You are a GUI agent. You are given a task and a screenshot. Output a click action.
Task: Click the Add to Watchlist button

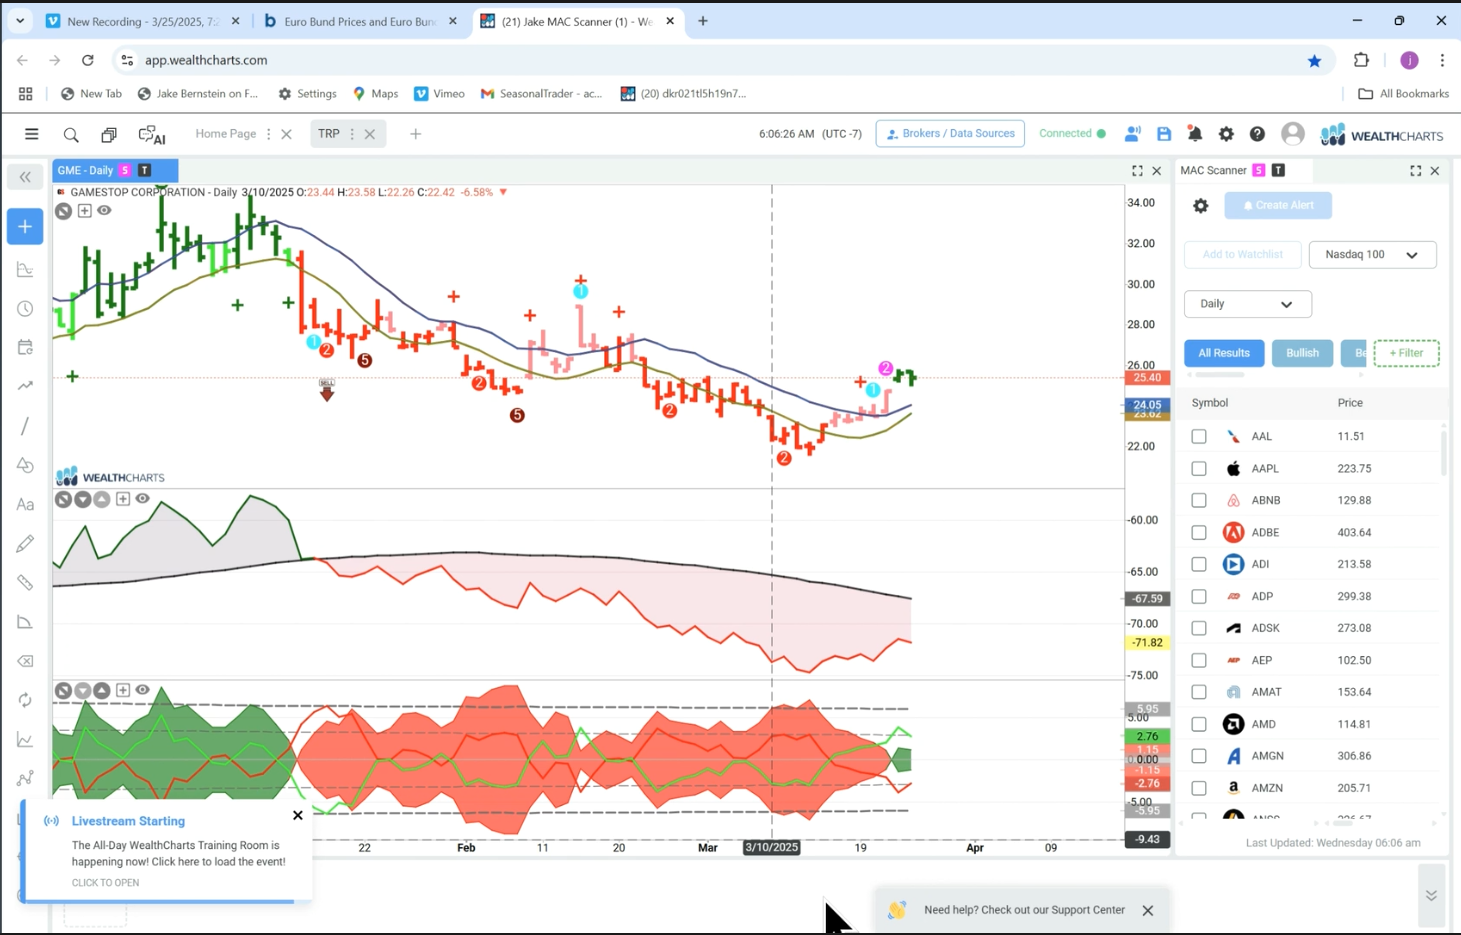(x=1242, y=255)
